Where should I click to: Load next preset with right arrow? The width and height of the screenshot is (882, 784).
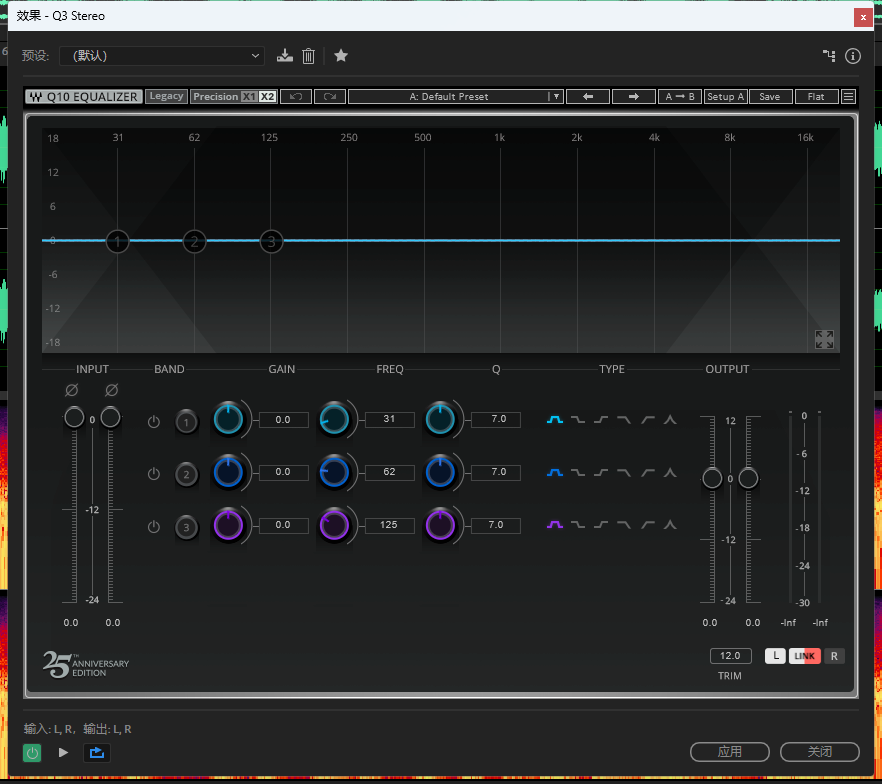633,97
